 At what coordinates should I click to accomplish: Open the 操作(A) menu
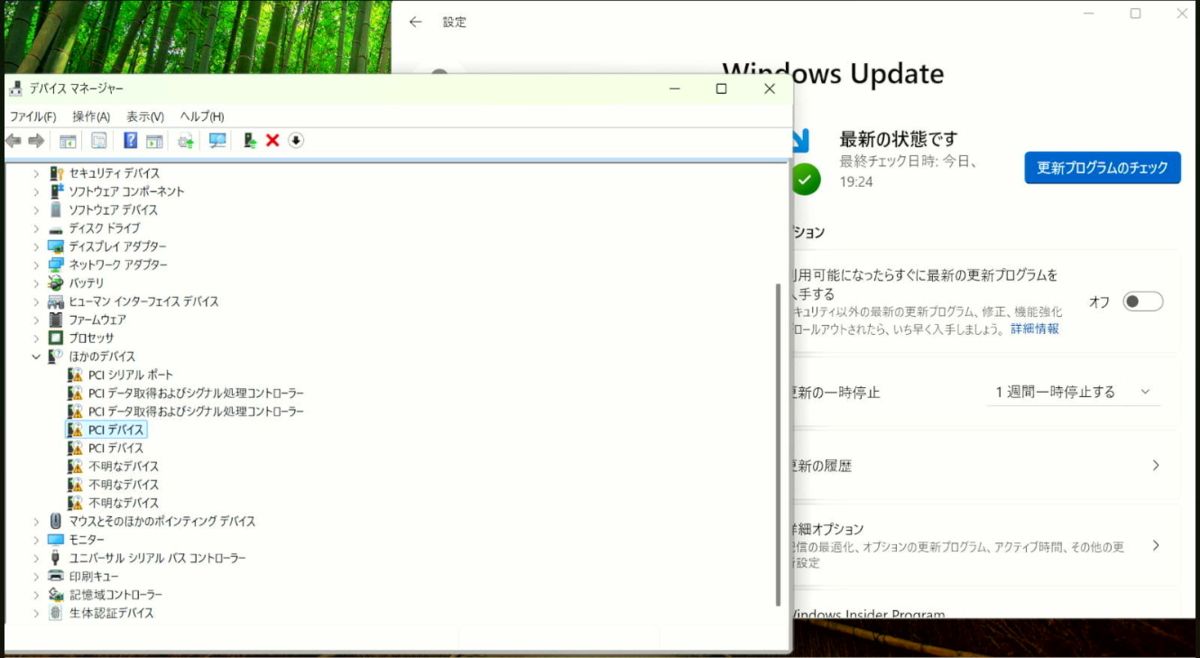(91, 117)
